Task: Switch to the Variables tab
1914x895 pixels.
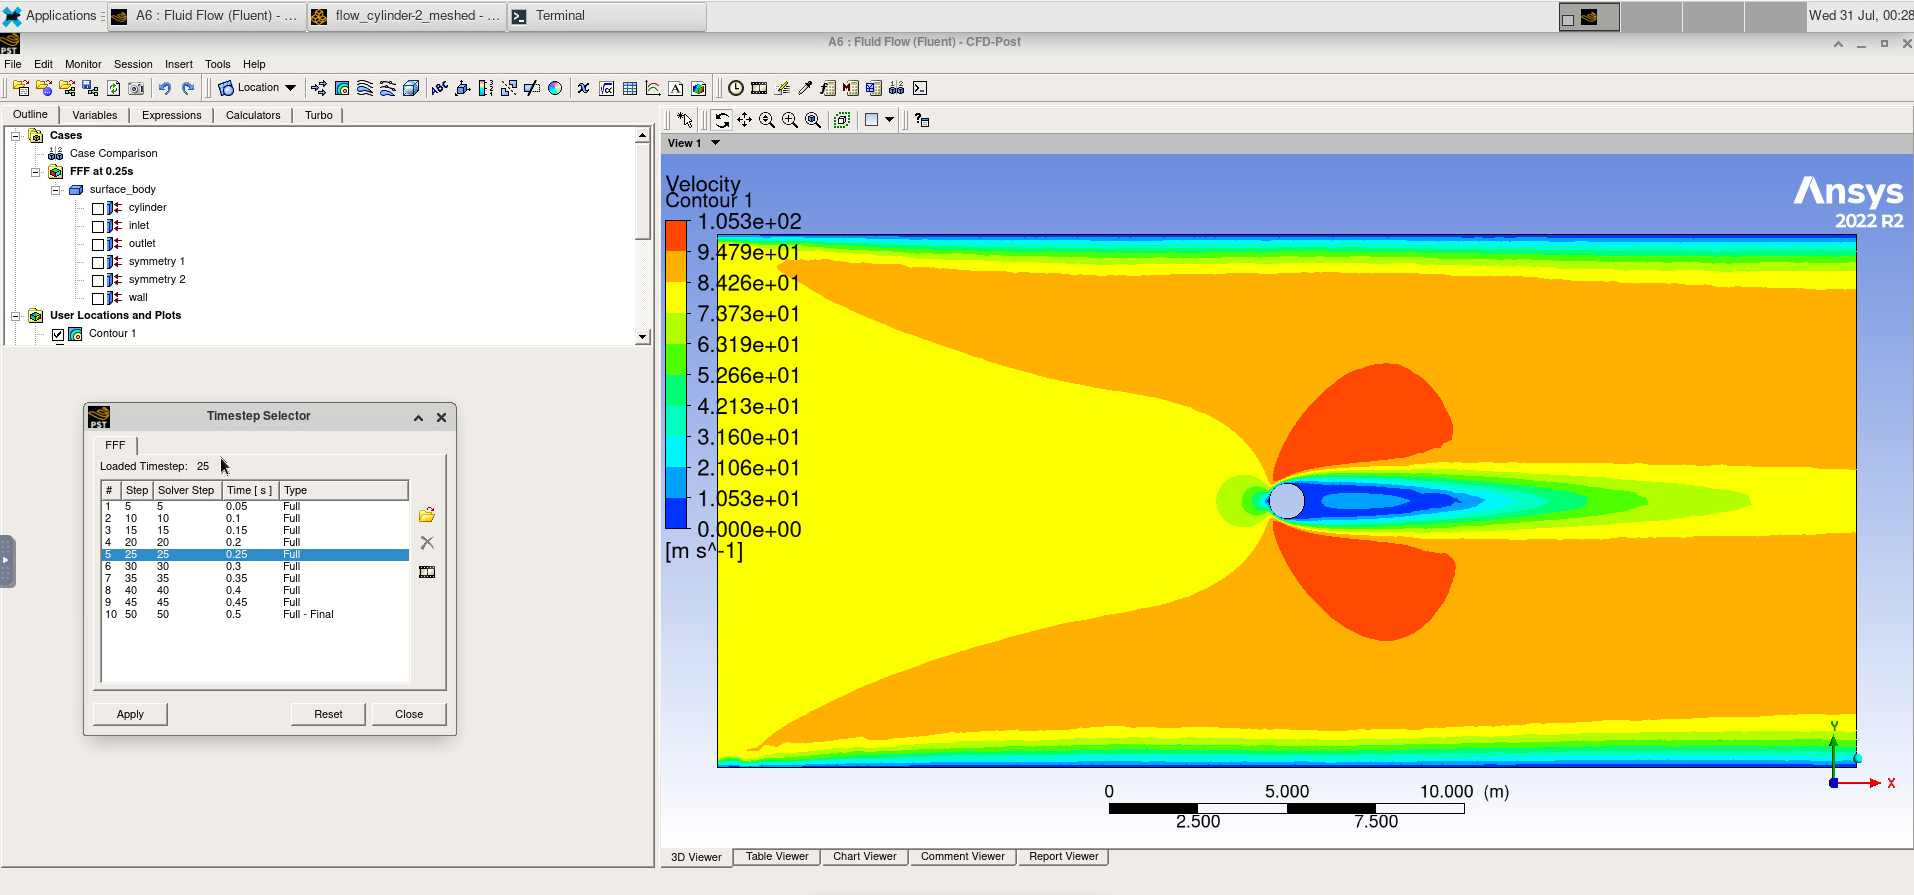Action: 95,115
